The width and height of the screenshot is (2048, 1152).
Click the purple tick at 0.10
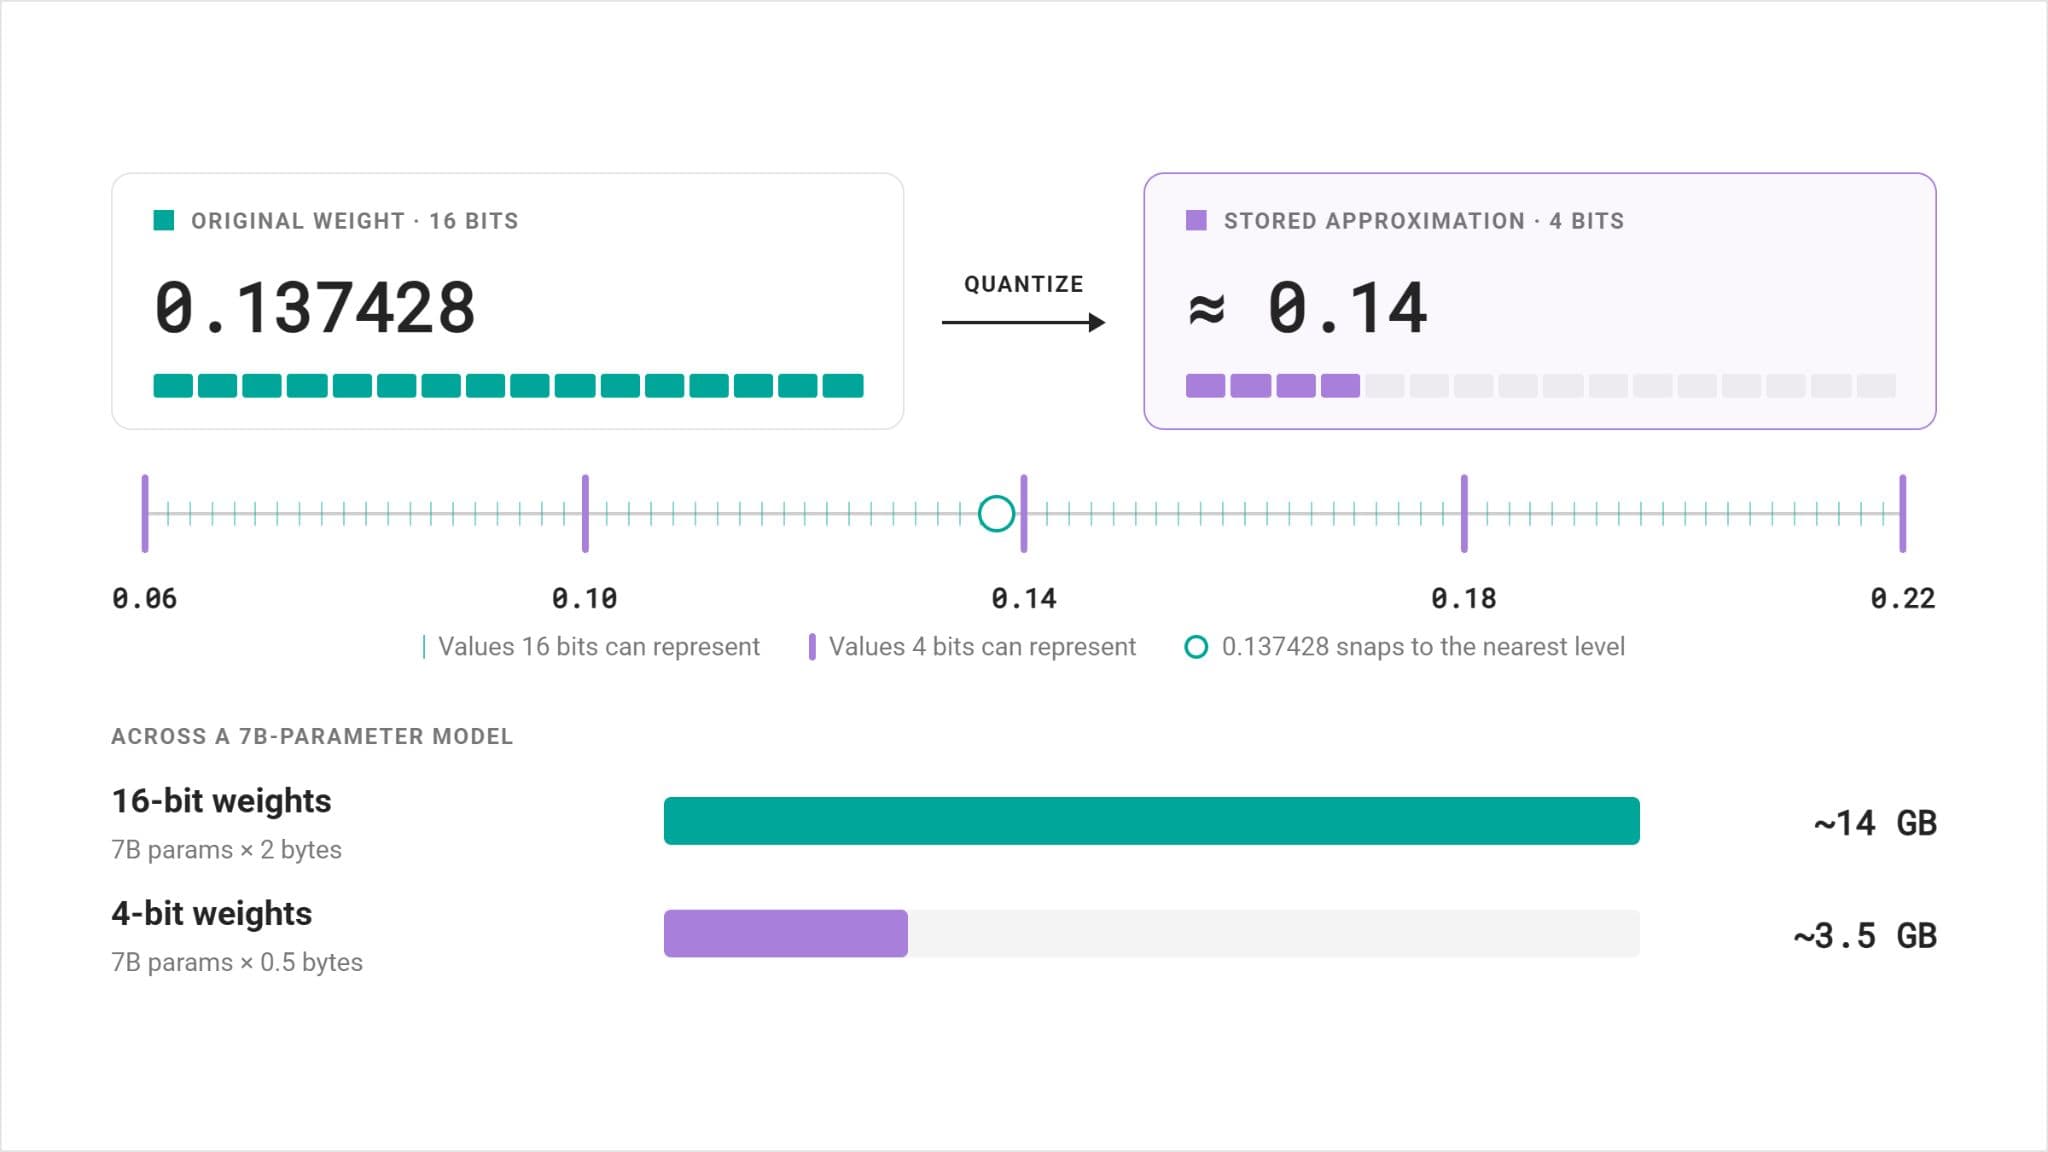[585, 514]
